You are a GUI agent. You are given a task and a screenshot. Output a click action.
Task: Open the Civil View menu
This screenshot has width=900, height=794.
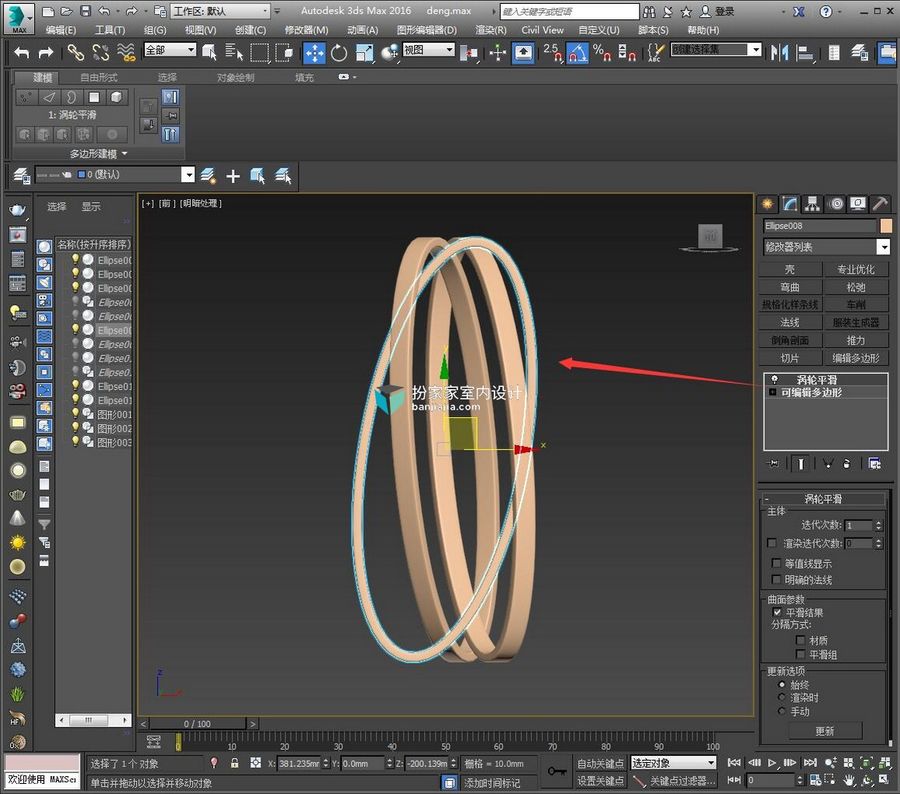542,30
